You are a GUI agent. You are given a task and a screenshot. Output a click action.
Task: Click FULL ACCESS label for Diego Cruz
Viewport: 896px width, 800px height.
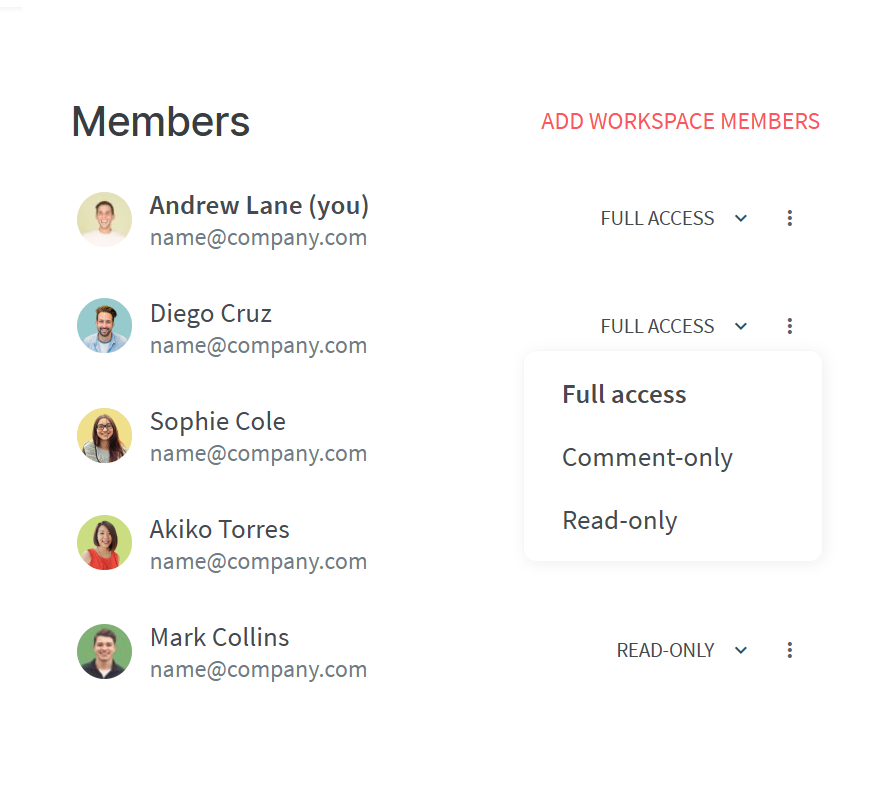(657, 326)
